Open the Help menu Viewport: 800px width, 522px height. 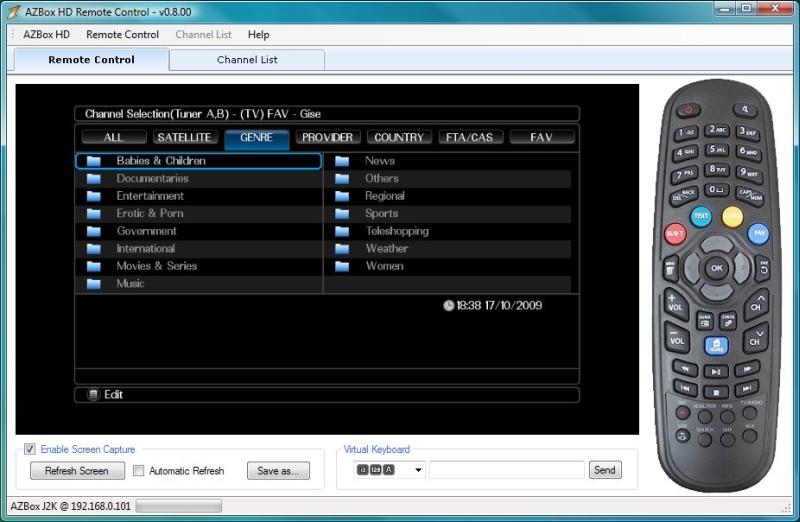[x=259, y=35]
